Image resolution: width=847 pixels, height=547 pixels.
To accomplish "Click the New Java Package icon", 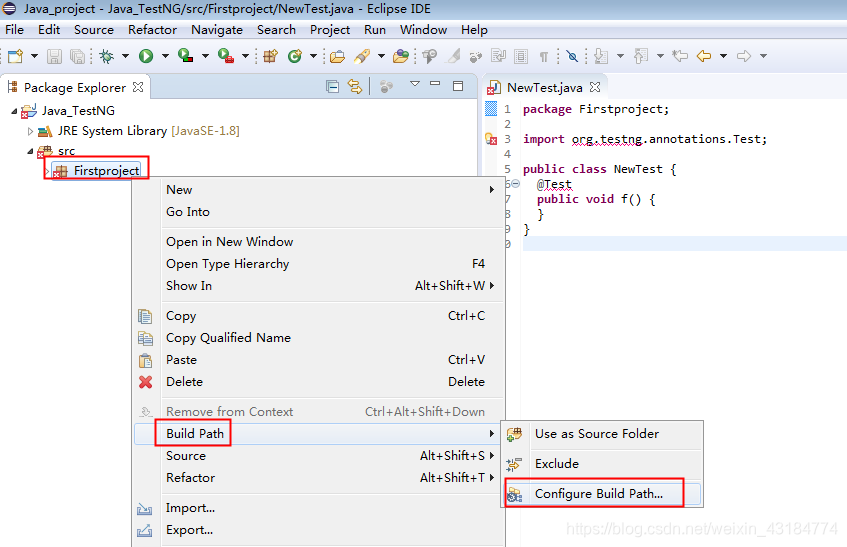I will (270, 56).
